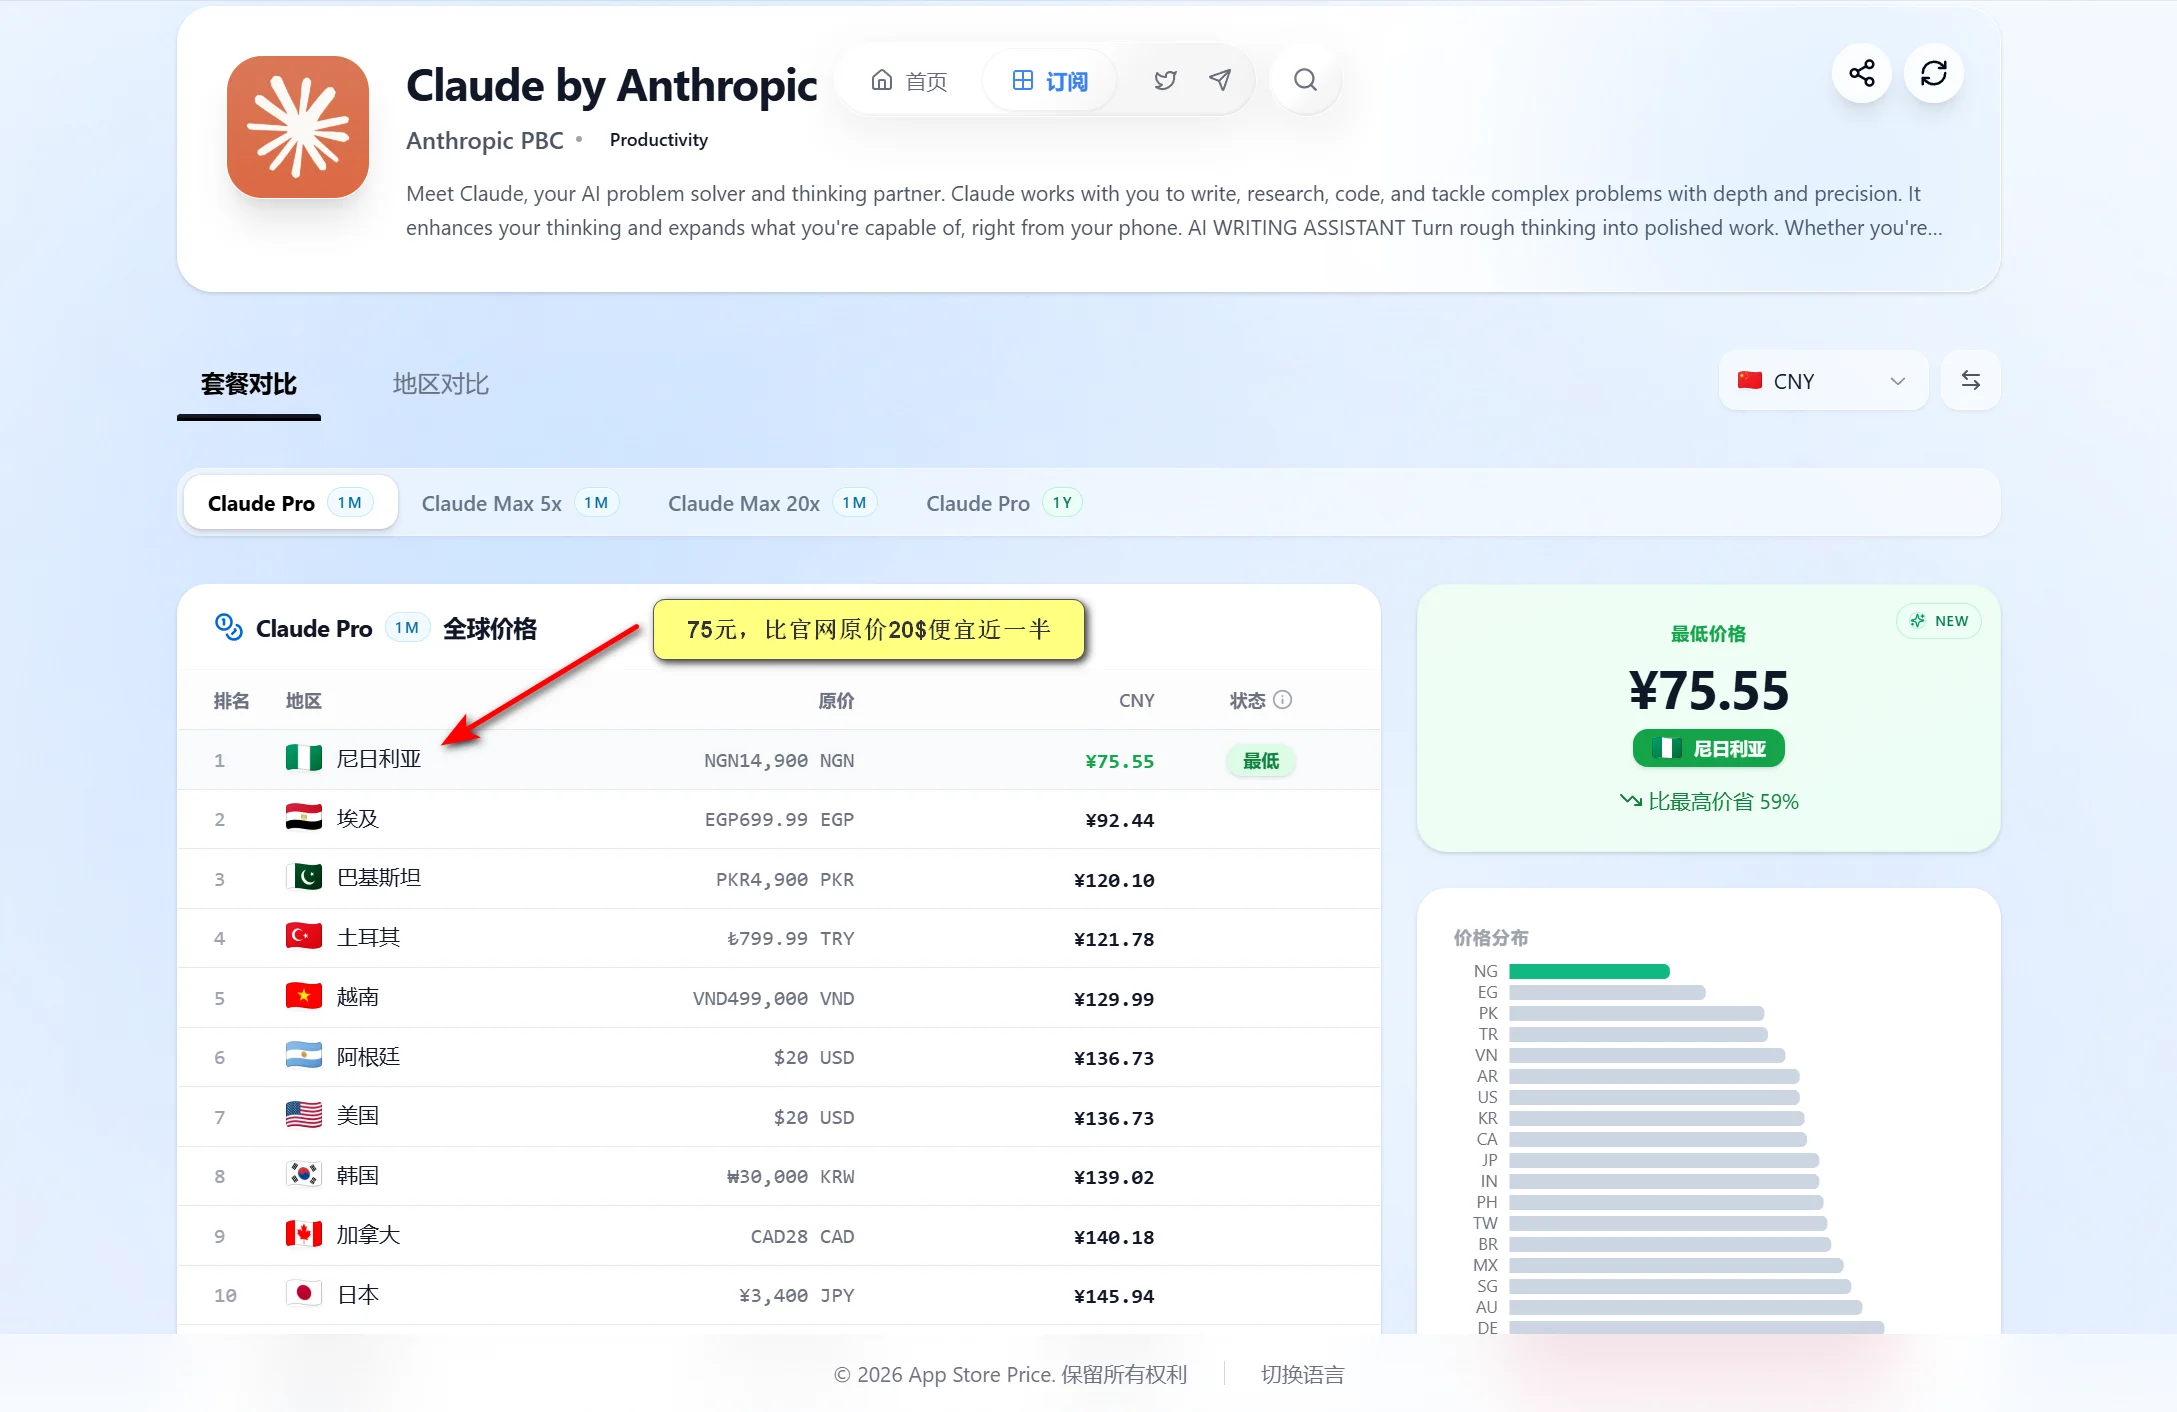This screenshot has width=2177, height=1412.
Task: Click the Vietnam flag icon
Action: click(303, 996)
